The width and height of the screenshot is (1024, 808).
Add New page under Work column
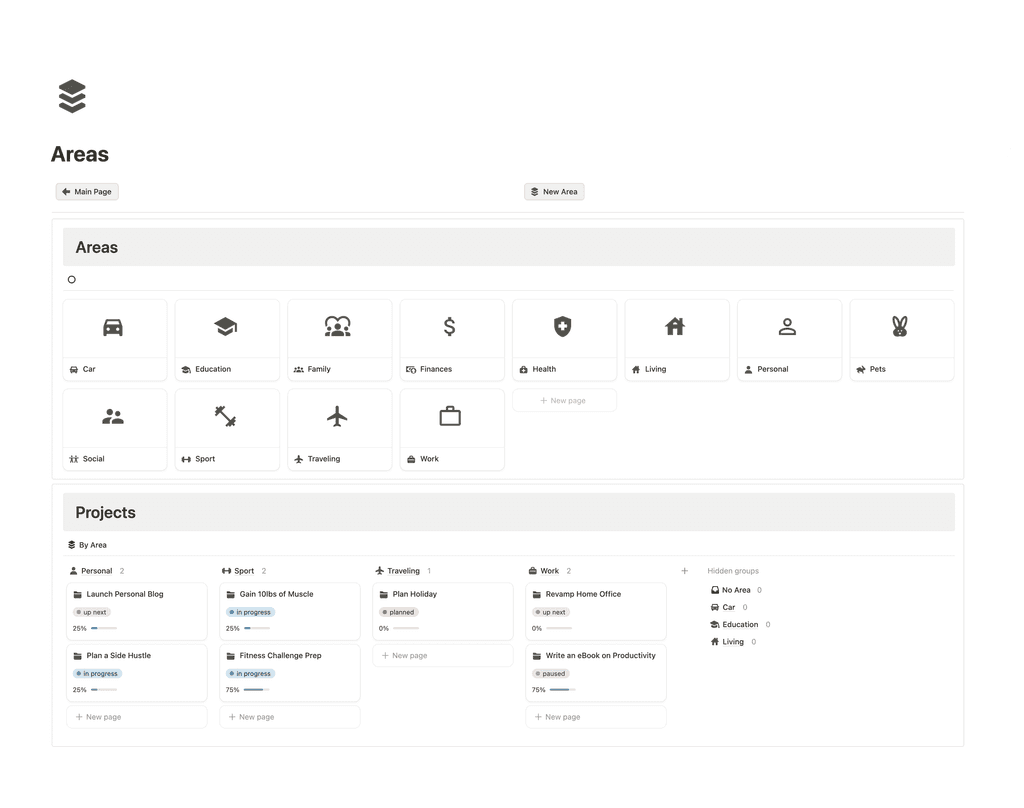point(596,717)
